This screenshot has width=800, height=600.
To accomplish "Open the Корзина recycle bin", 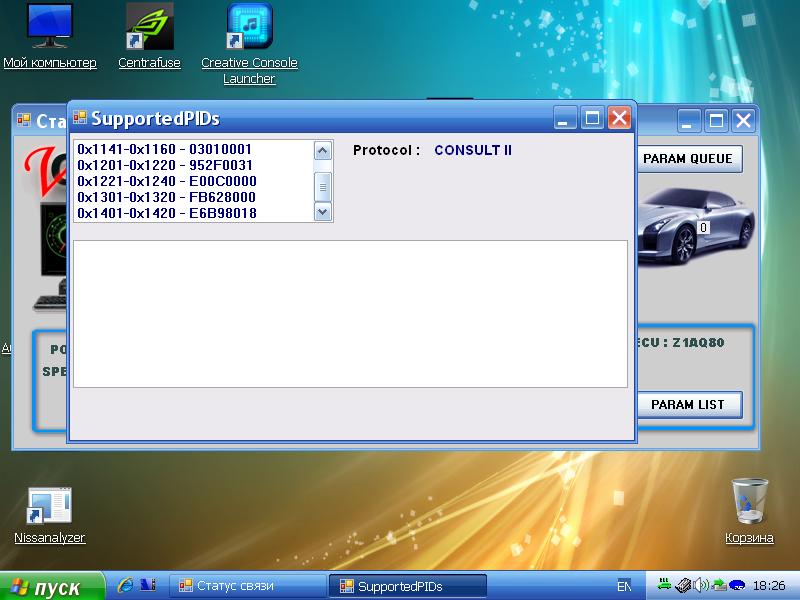I will point(749,500).
